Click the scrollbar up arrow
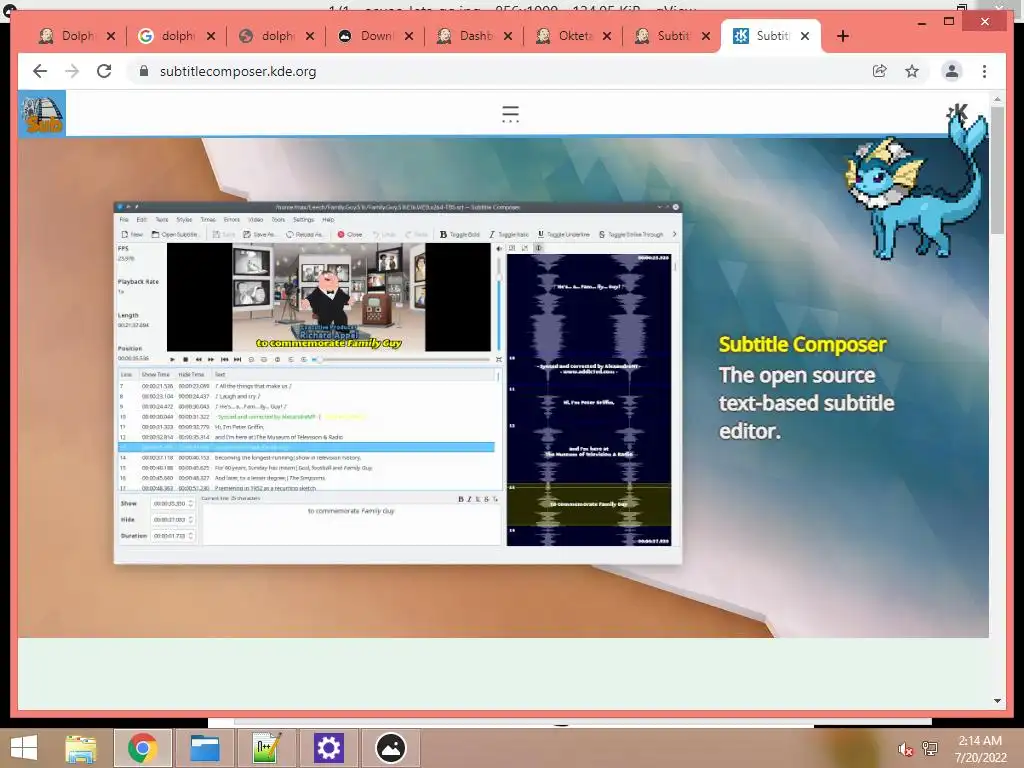This screenshot has height=768, width=1024. point(997,99)
